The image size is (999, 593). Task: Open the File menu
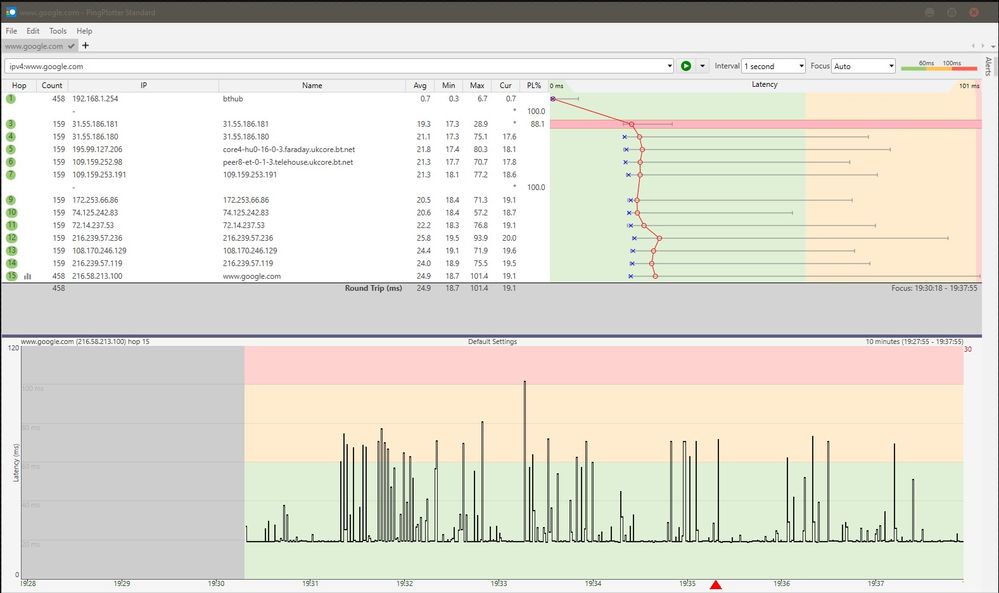[x=11, y=31]
